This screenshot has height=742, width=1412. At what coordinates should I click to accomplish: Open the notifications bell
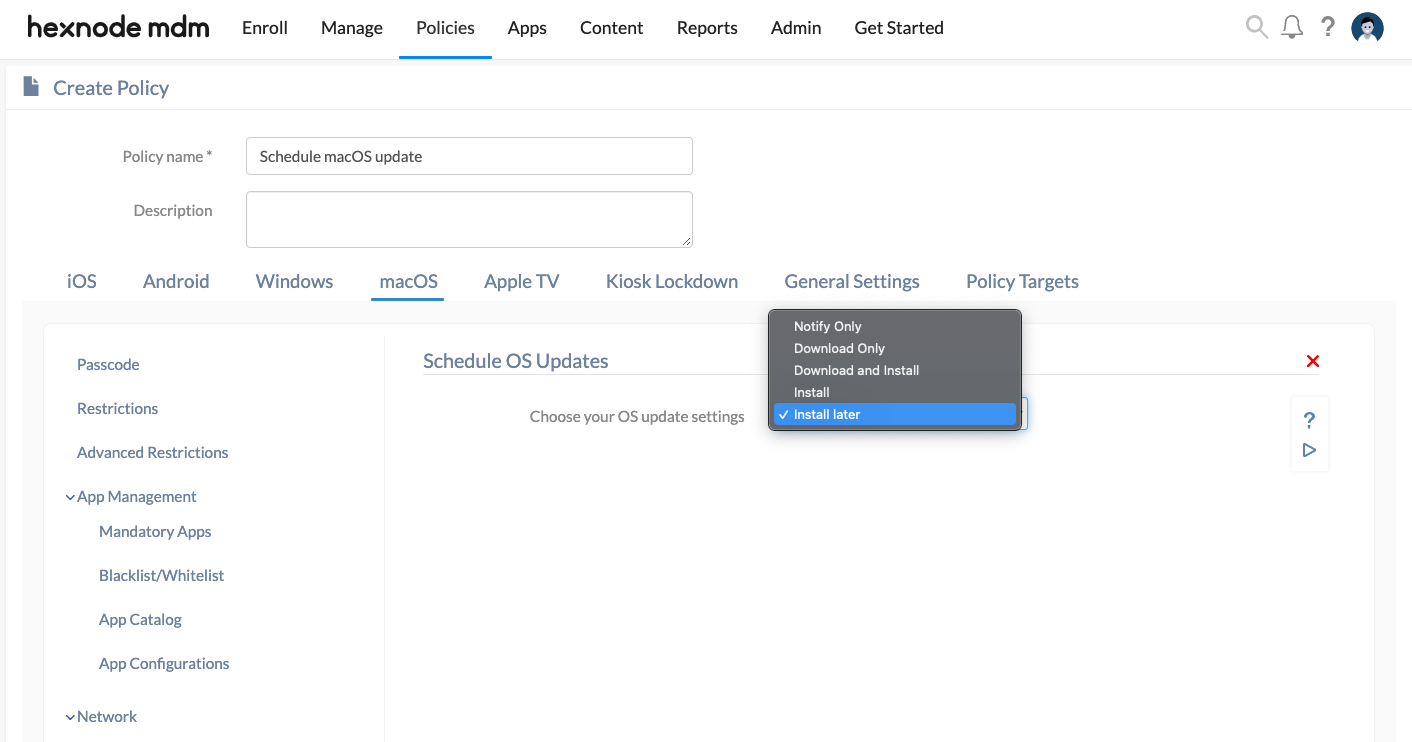click(1292, 27)
